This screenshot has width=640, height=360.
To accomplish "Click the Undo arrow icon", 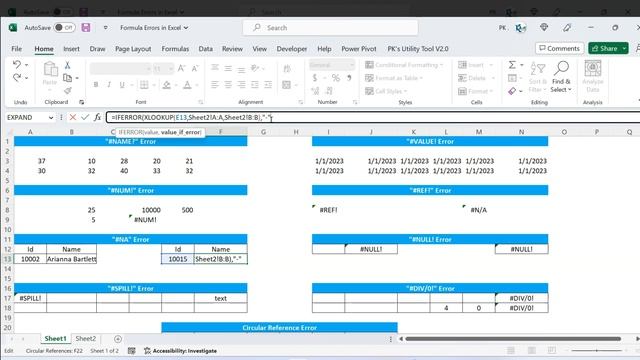I will [x=17, y=64].
